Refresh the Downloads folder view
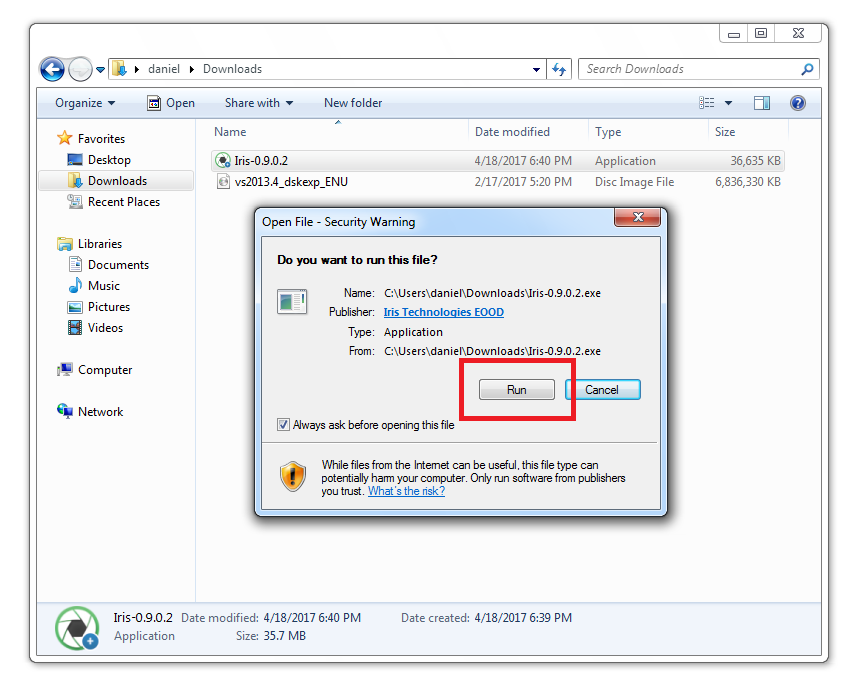The width and height of the screenshot is (865, 689). pyautogui.click(x=559, y=70)
